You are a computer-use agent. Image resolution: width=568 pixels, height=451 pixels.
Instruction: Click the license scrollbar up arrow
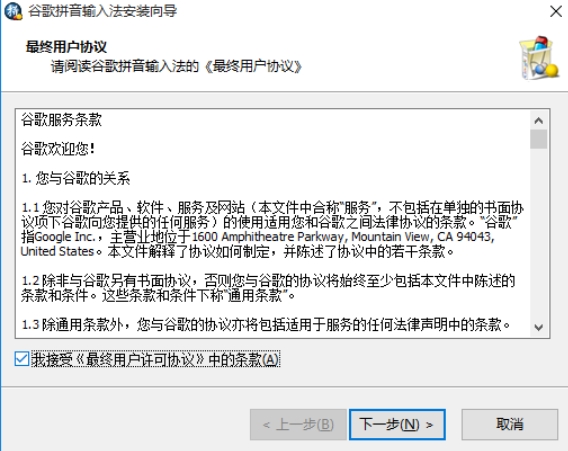[539, 120]
